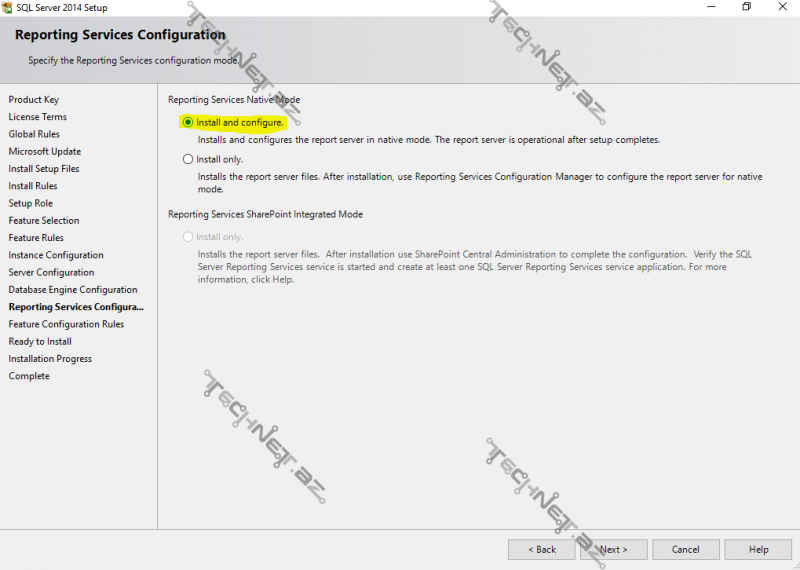This screenshot has height=570, width=800.
Task: Select the Feature Configuration Rules step
Action: pyautogui.click(x=66, y=324)
